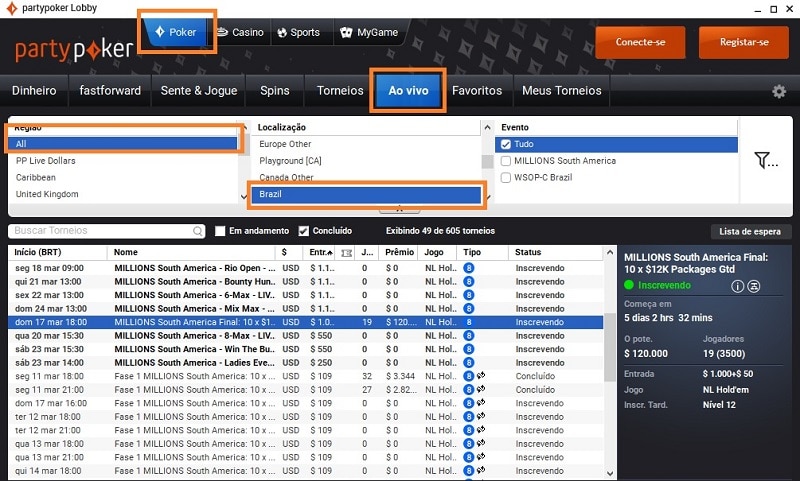Click type icon for seg 11 mar 18:00 row

[468, 376]
